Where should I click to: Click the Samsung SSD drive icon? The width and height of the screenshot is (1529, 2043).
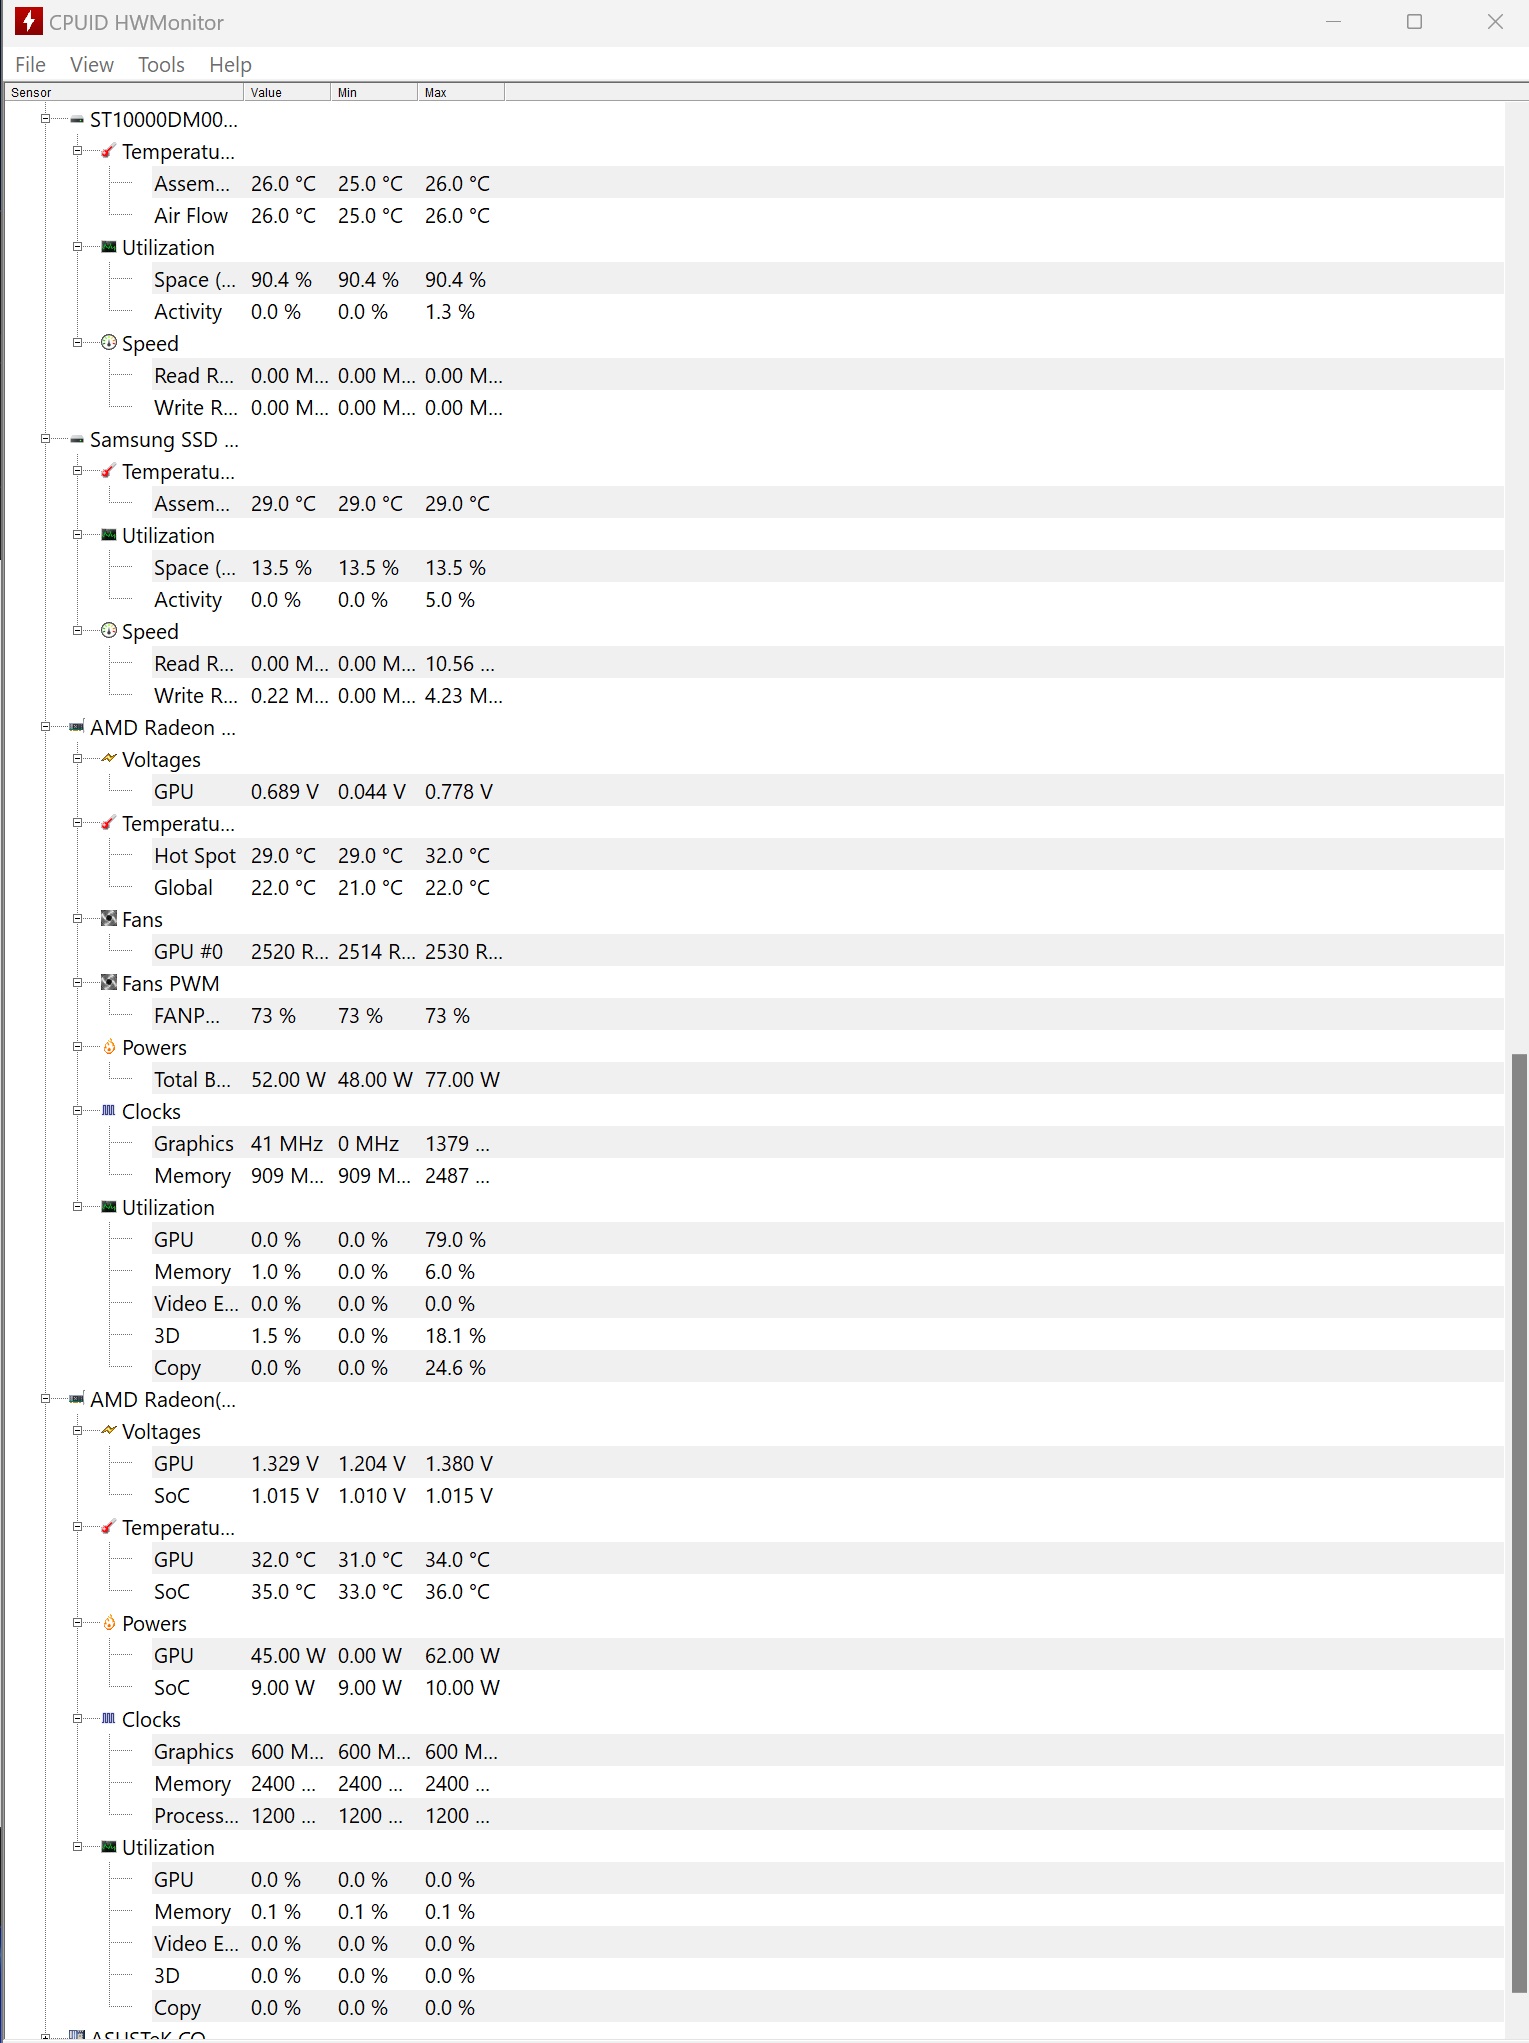click(x=77, y=440)
